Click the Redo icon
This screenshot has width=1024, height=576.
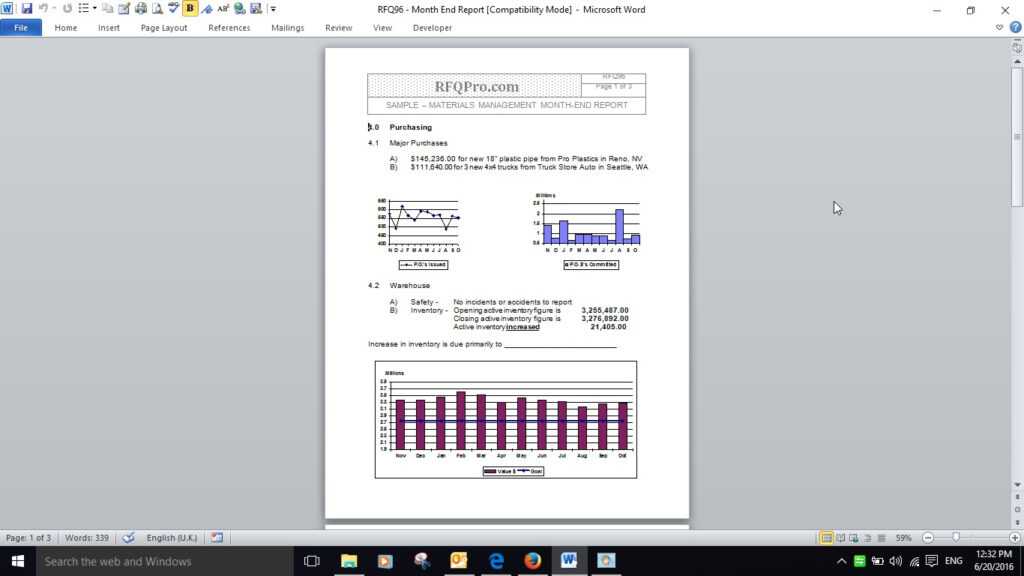pyautogui.click(x=66, y=8)
